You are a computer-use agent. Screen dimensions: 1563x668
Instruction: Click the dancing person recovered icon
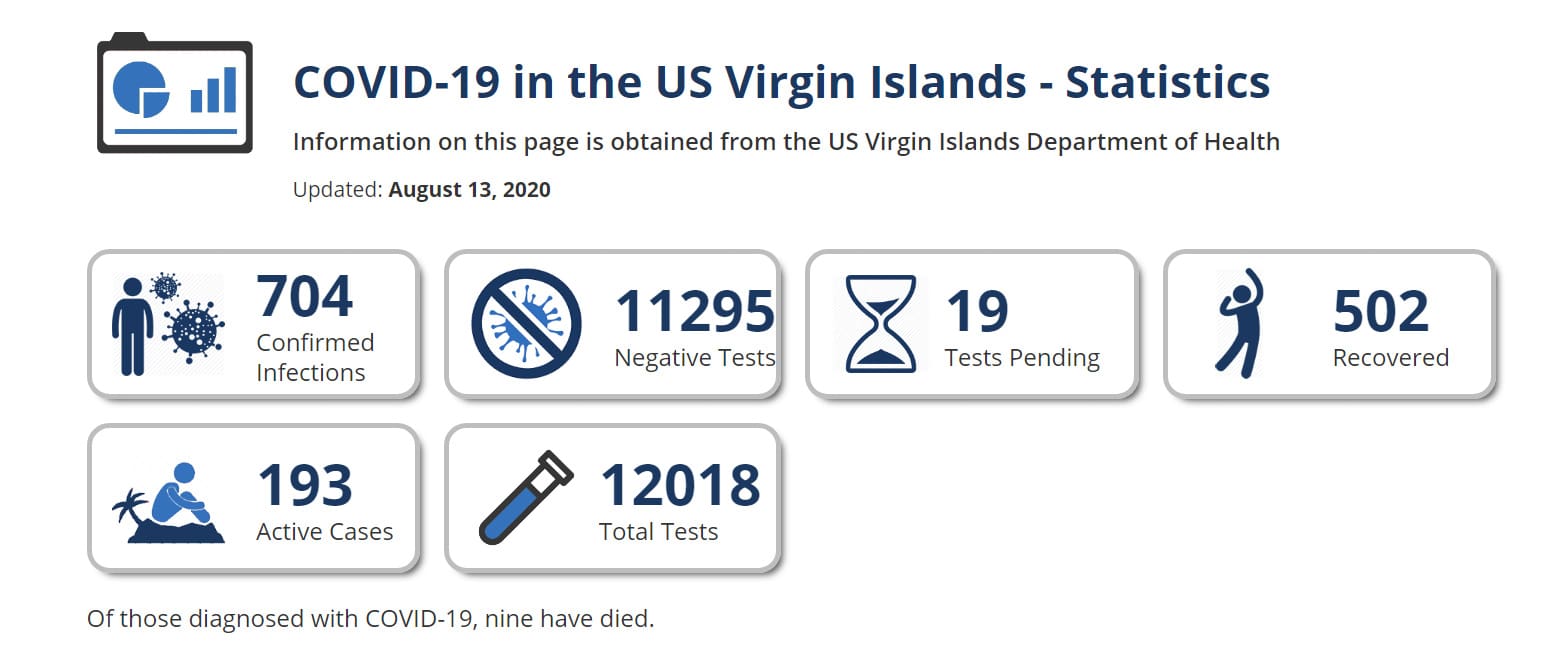[1239, 323]
